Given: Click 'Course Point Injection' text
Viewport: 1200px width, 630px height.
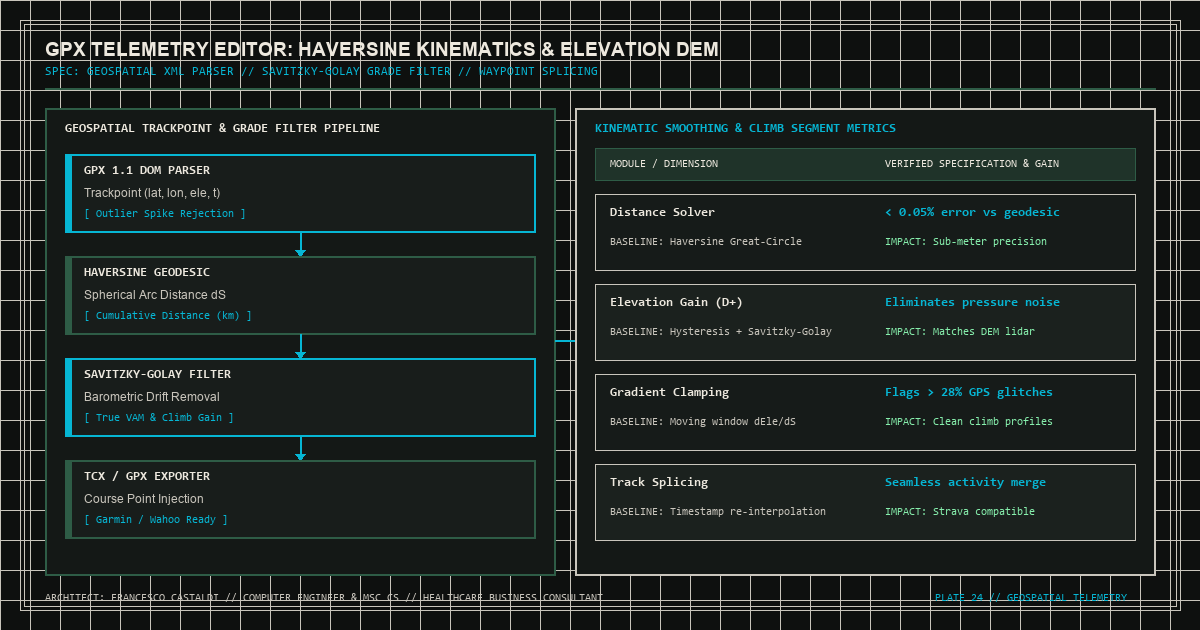Looking at the screenshot, I should [x=144, y=499].
